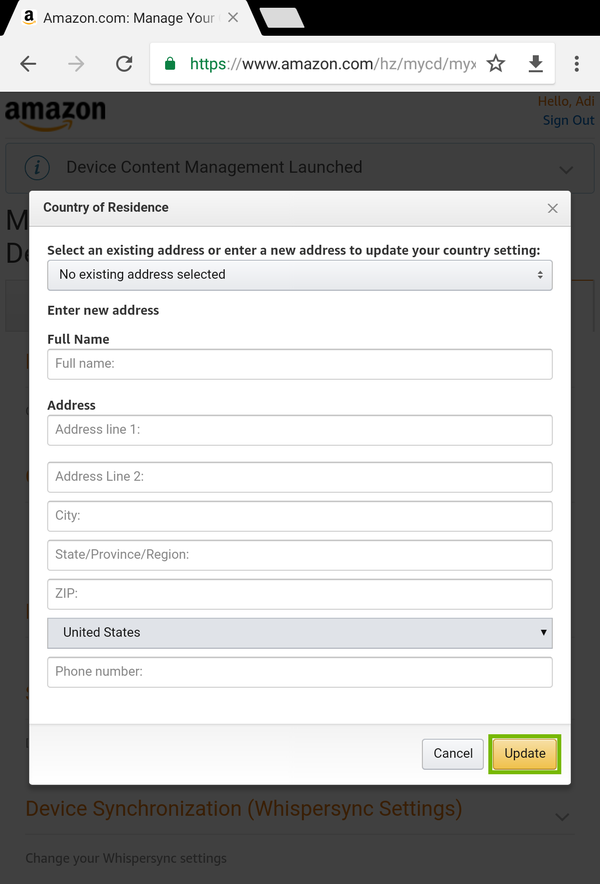Close the Country of Residence dialog with the X
This screenshot has width=600, height=884.
pyautogui.click(x=552, y=208)
